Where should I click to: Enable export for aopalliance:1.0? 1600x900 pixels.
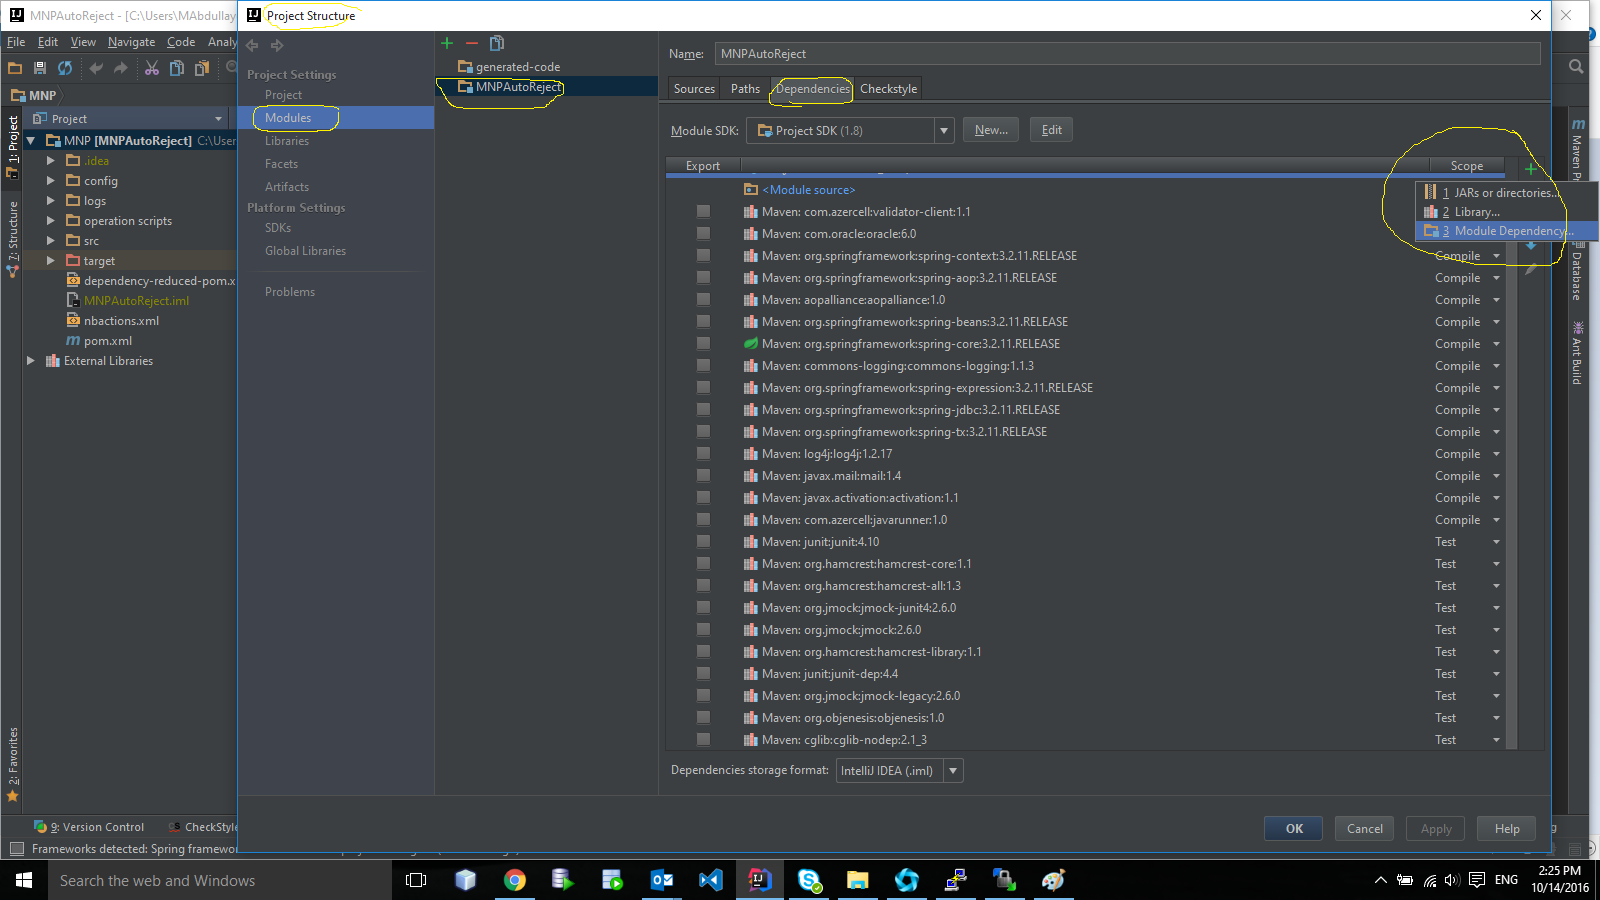point(704,300)
